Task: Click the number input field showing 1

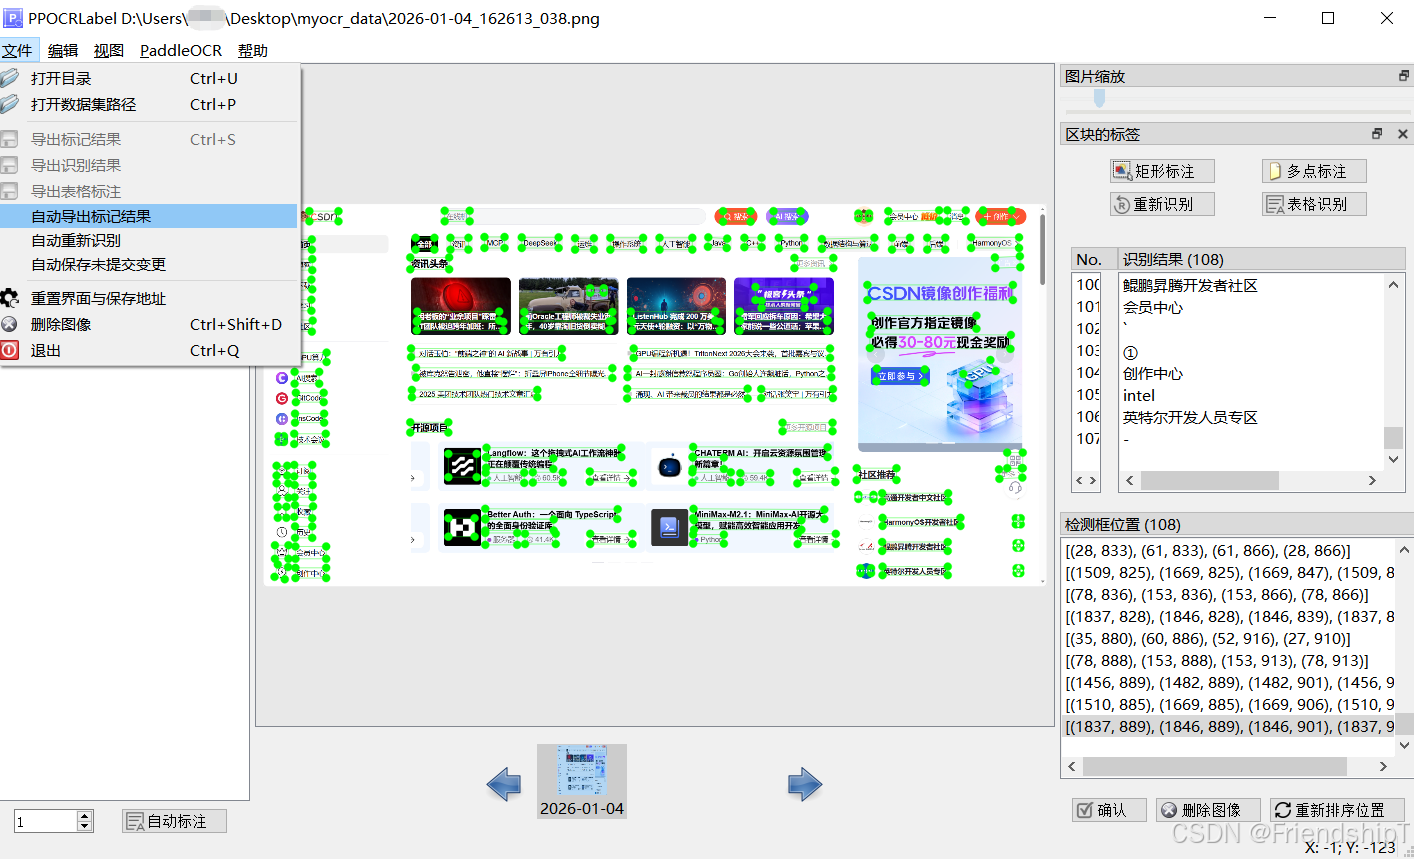Action: coord(46,821)
